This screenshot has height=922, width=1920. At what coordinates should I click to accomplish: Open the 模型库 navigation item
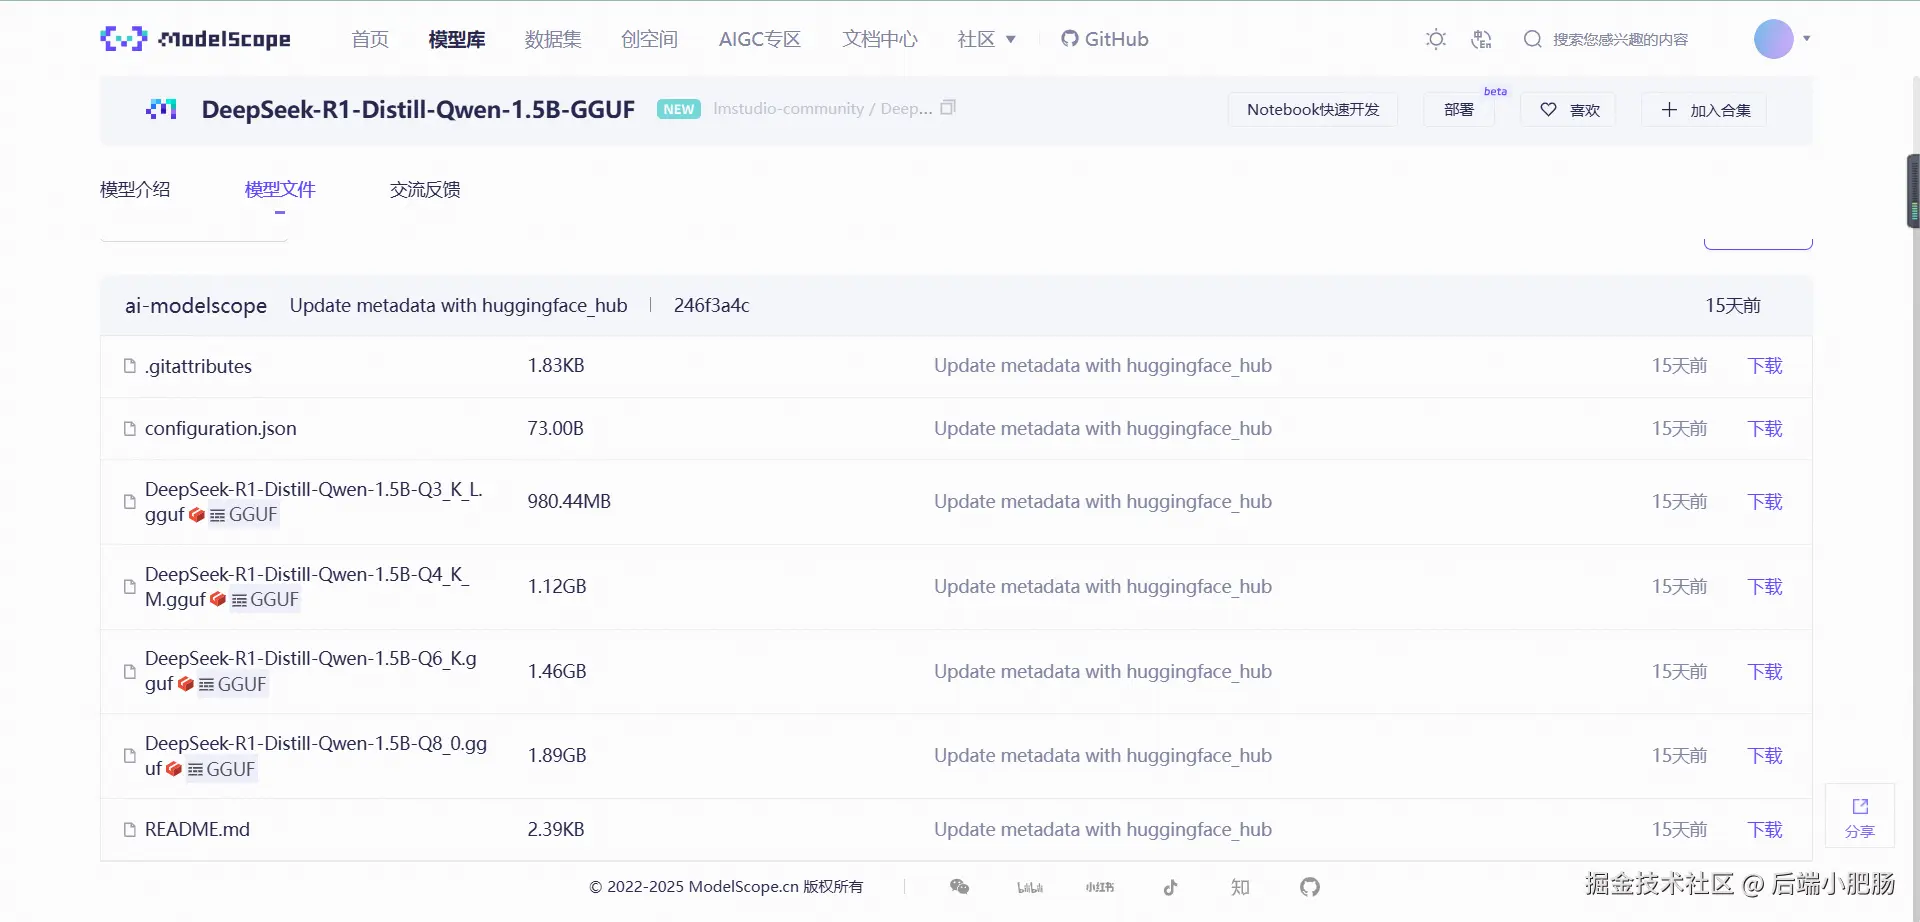click(x=457, y=39)
